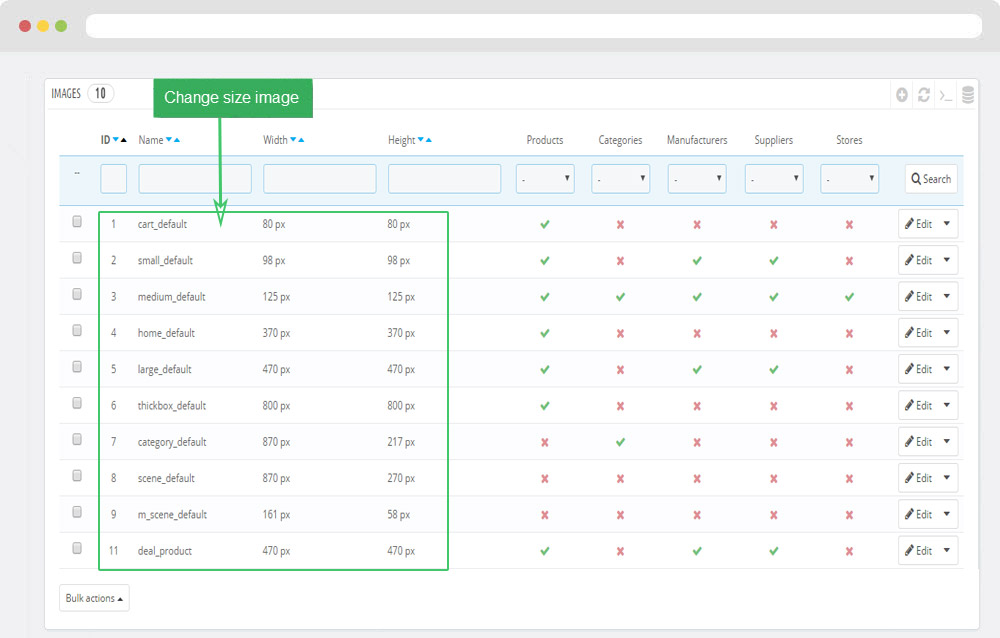Toggle Products status for scene_default
This screenshot has width=1000, height=638.
(545, 478)
